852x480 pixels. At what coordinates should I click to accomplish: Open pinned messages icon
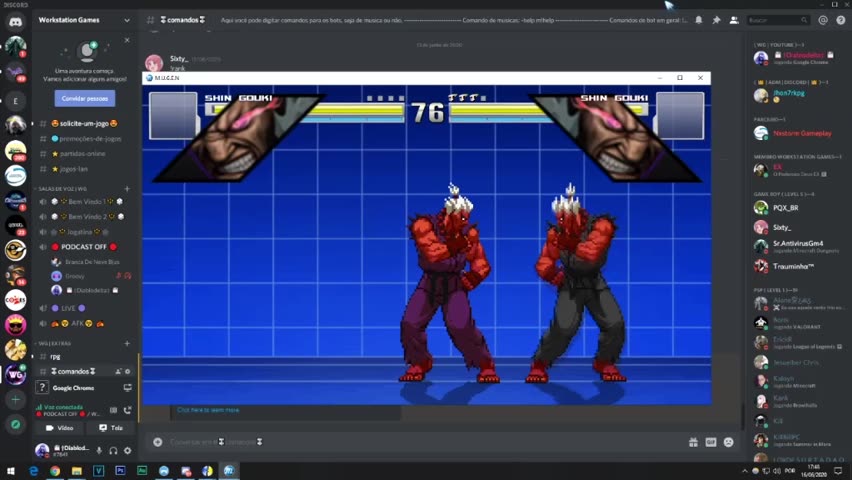click(716, 20)
